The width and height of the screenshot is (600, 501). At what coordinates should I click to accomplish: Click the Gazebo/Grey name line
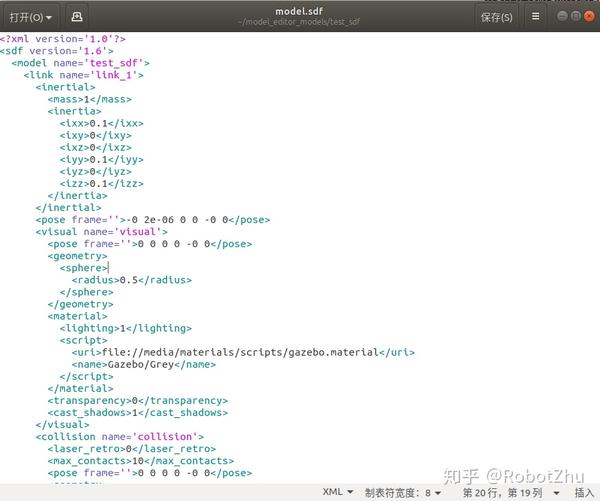coord(143,364)
